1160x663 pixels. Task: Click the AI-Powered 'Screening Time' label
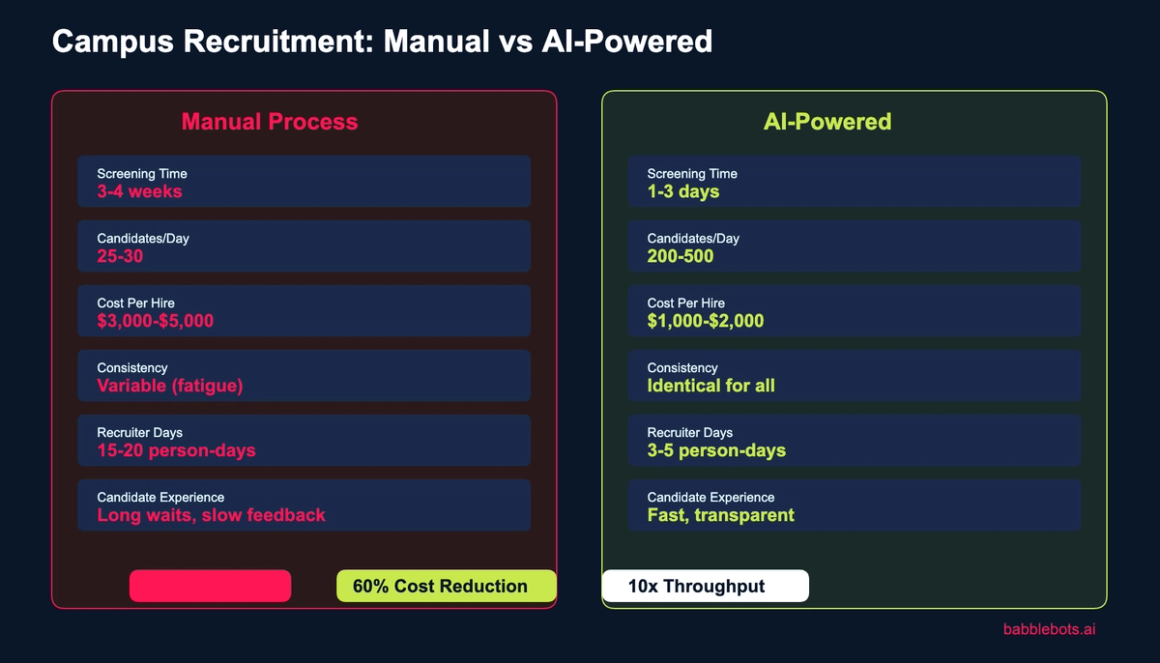(692, 174)
